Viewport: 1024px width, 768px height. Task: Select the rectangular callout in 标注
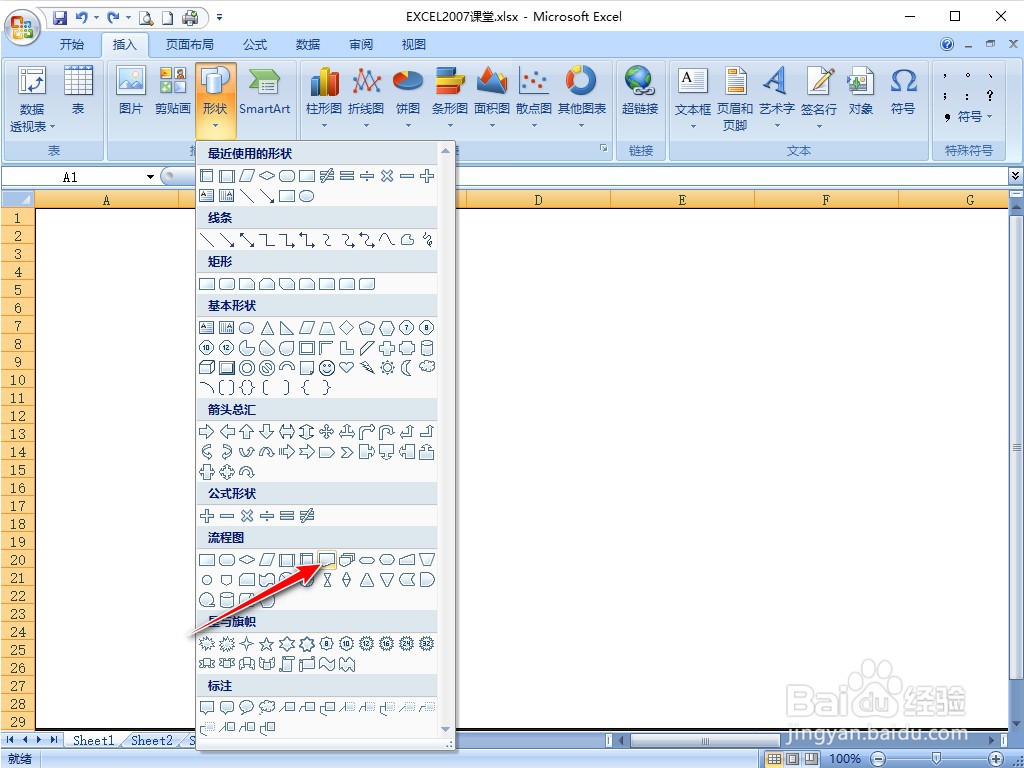(206, 707)
